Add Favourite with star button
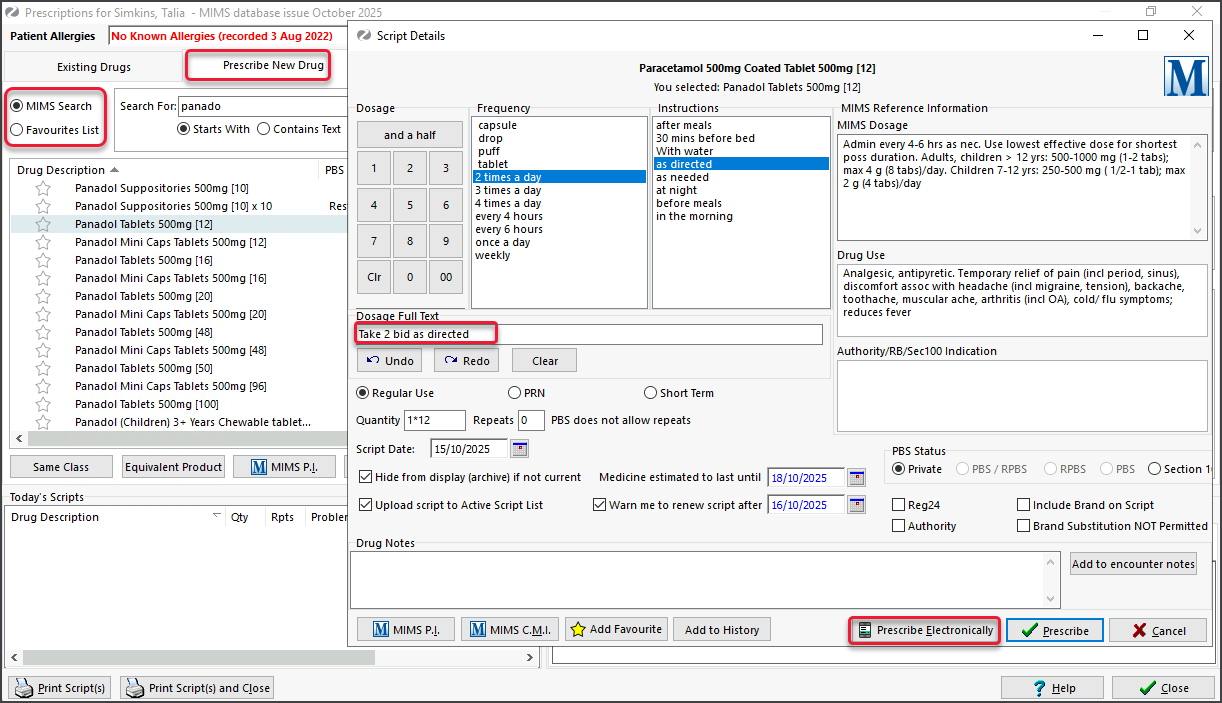 (x=617, y=629)
